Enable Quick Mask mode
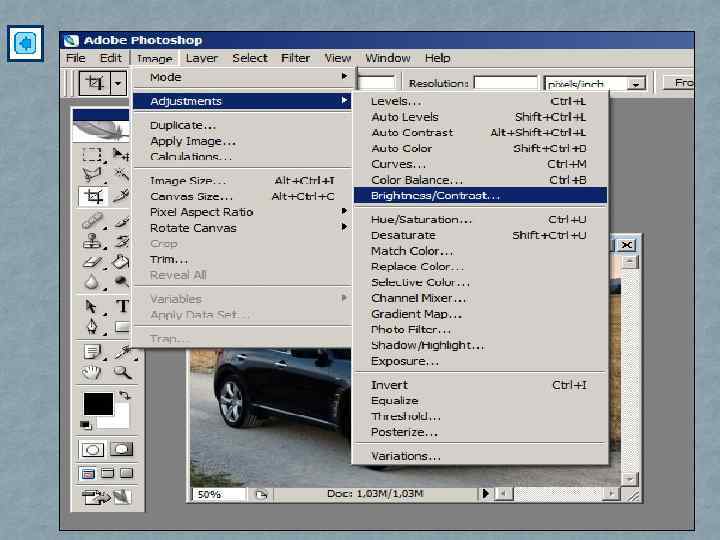 click(121, 450)
